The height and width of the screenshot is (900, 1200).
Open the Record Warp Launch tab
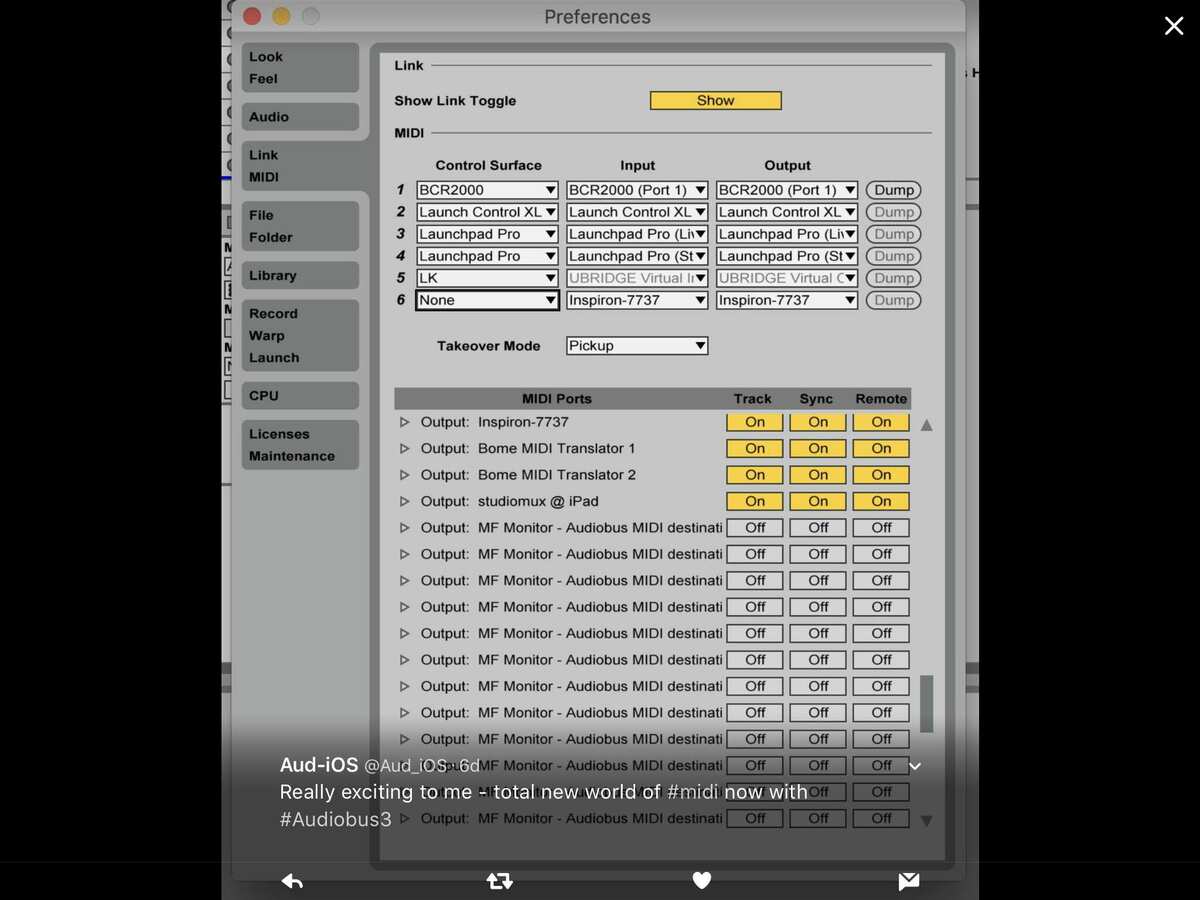300,336
